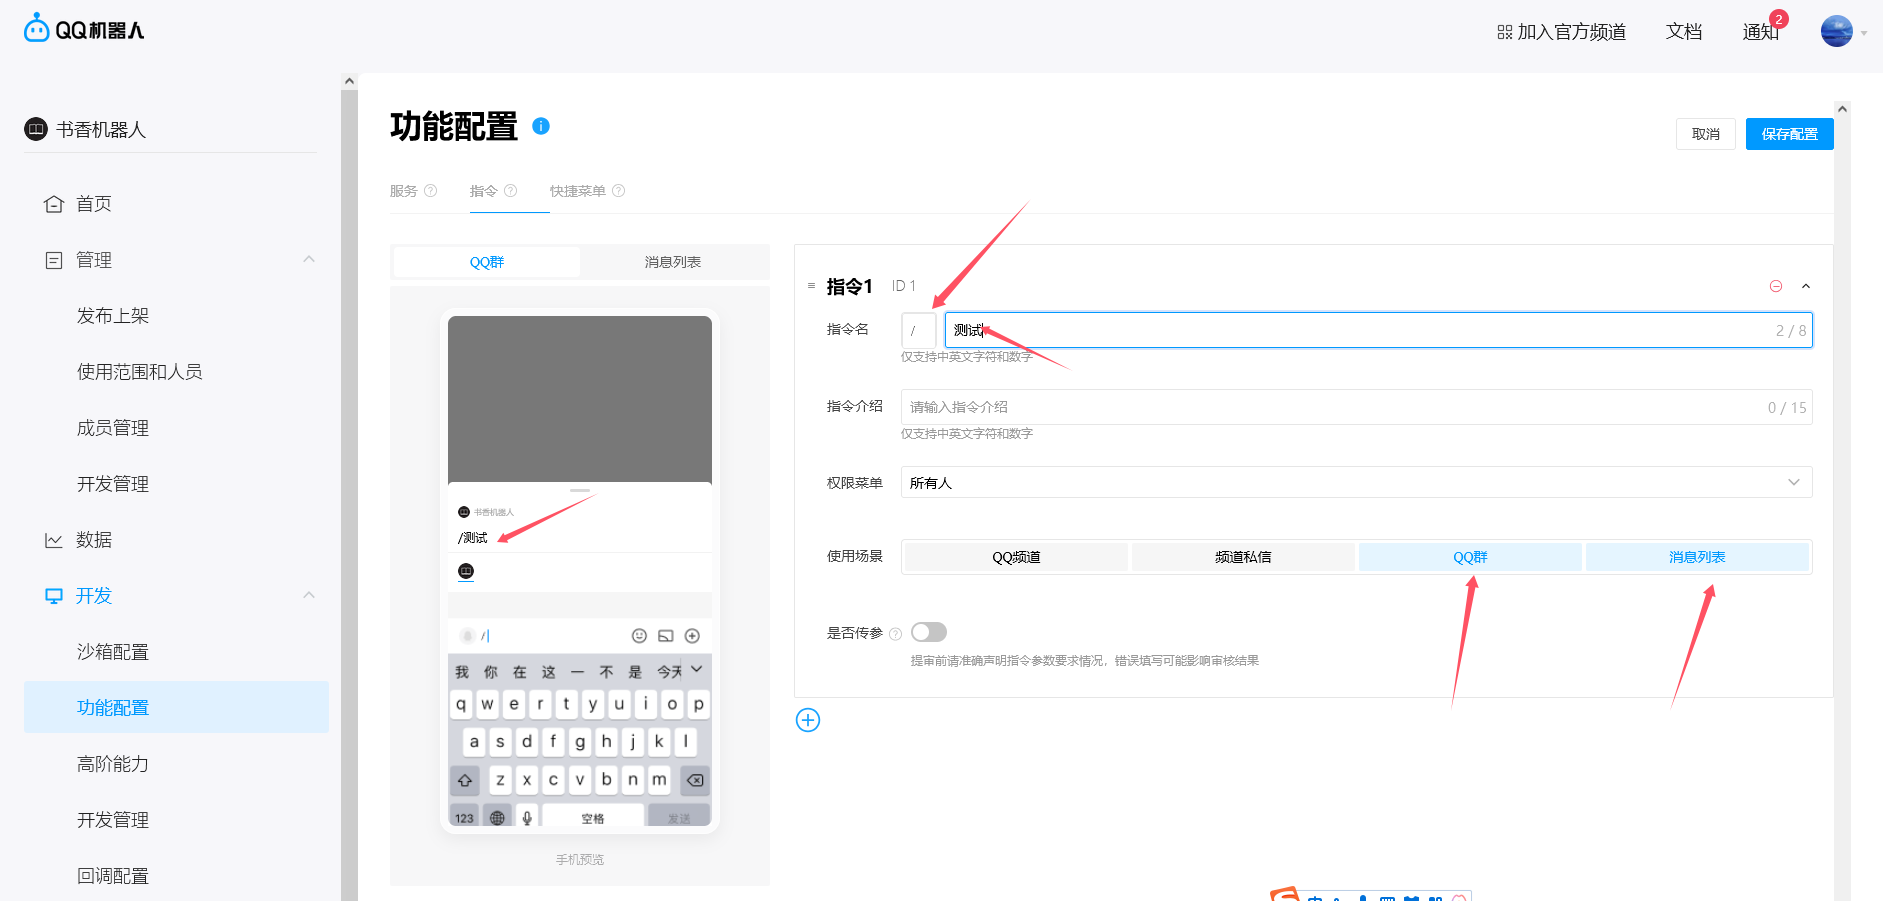Click emoji icon in phone preview
This screenshot has width=1883, height=901.
[x=640, y=636]
